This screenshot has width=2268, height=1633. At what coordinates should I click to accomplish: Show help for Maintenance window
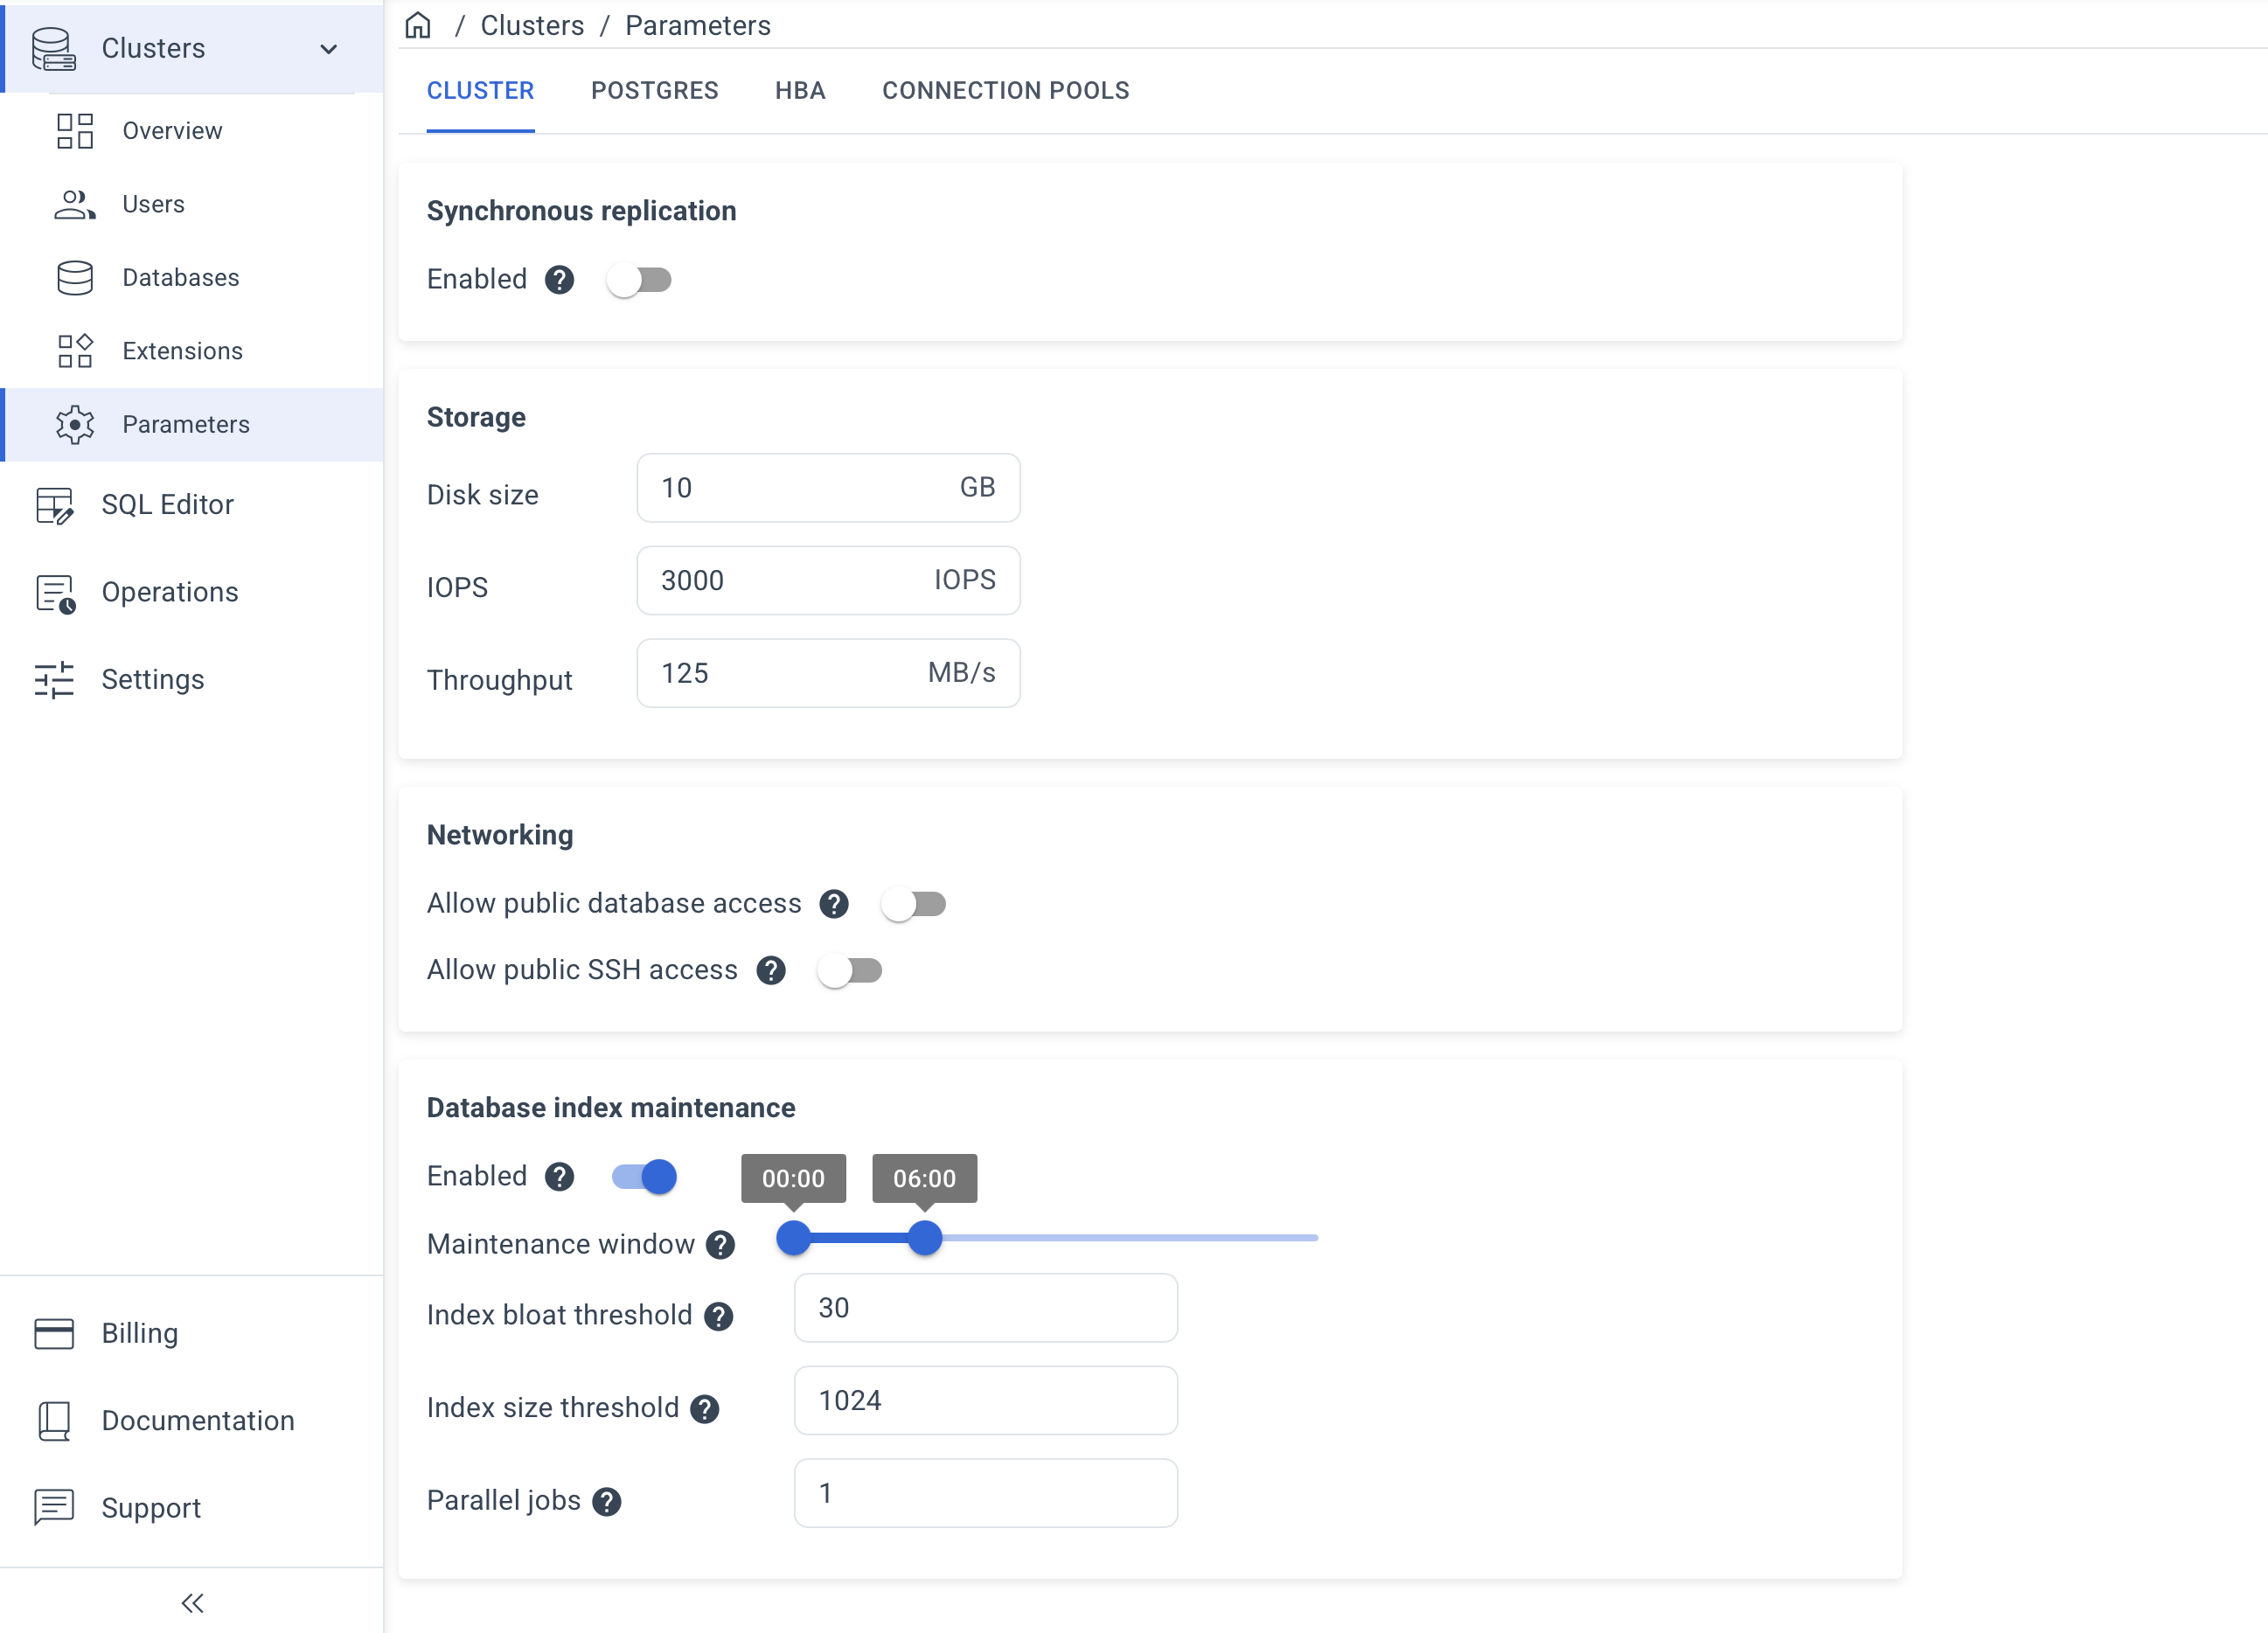point(720,1245)
